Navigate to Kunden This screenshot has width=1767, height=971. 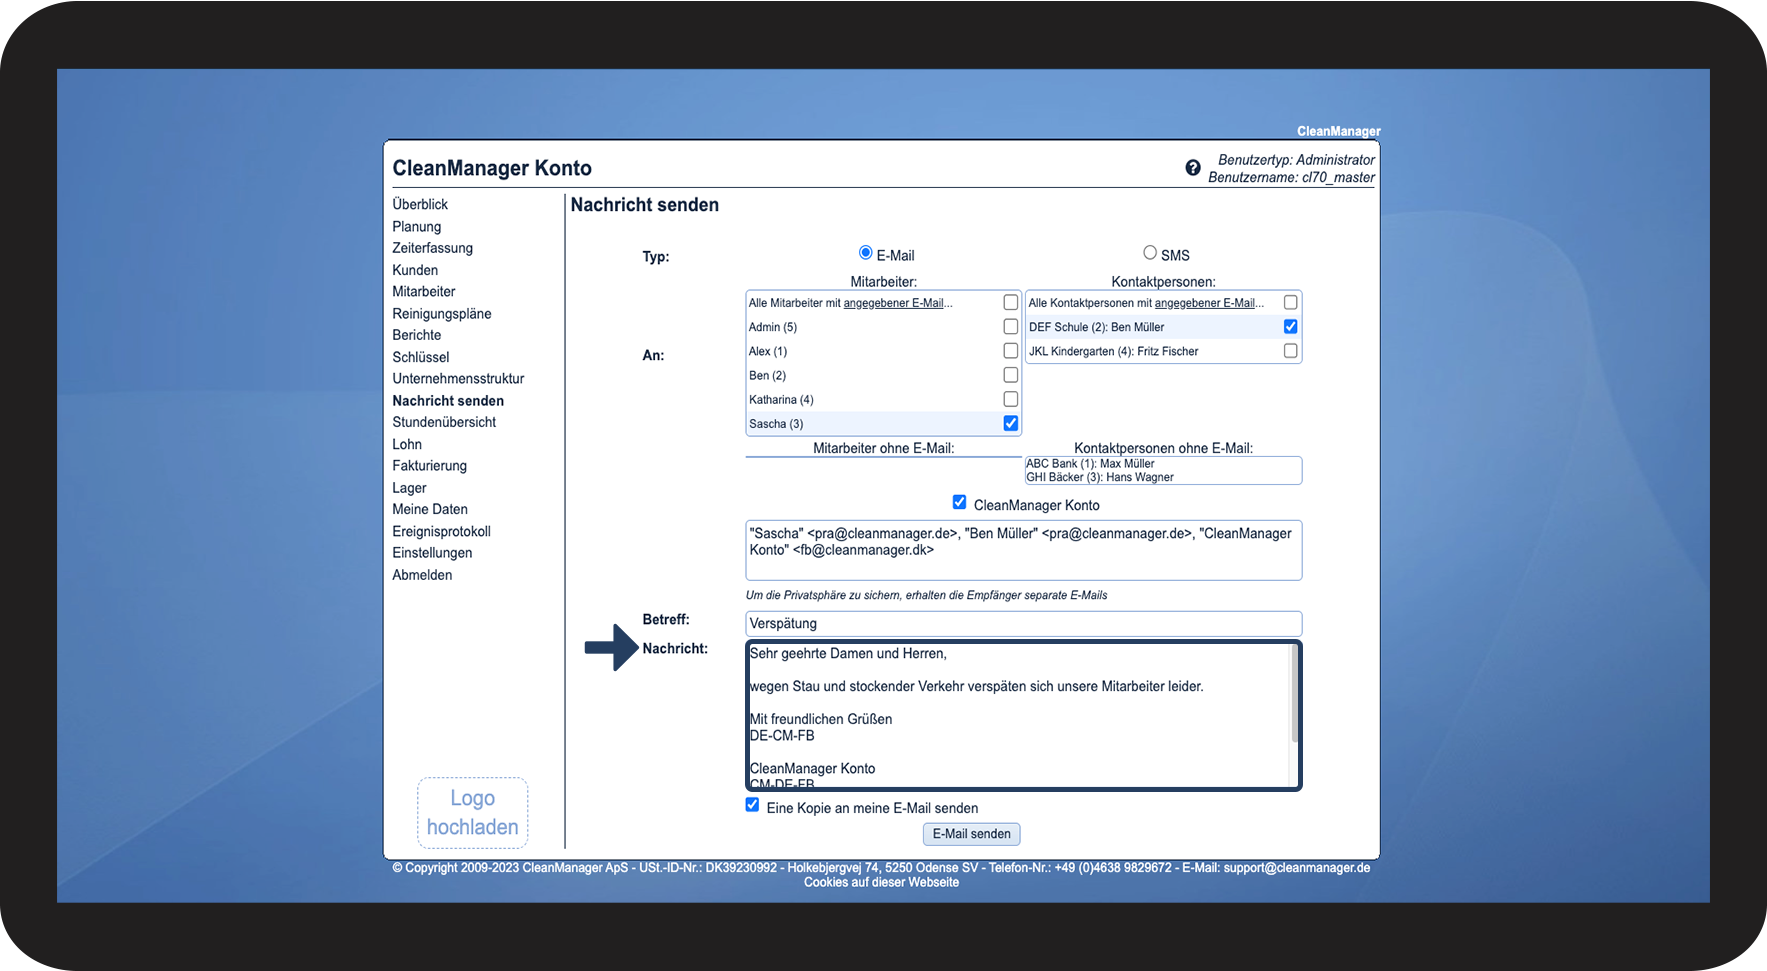tap(415, 270)
